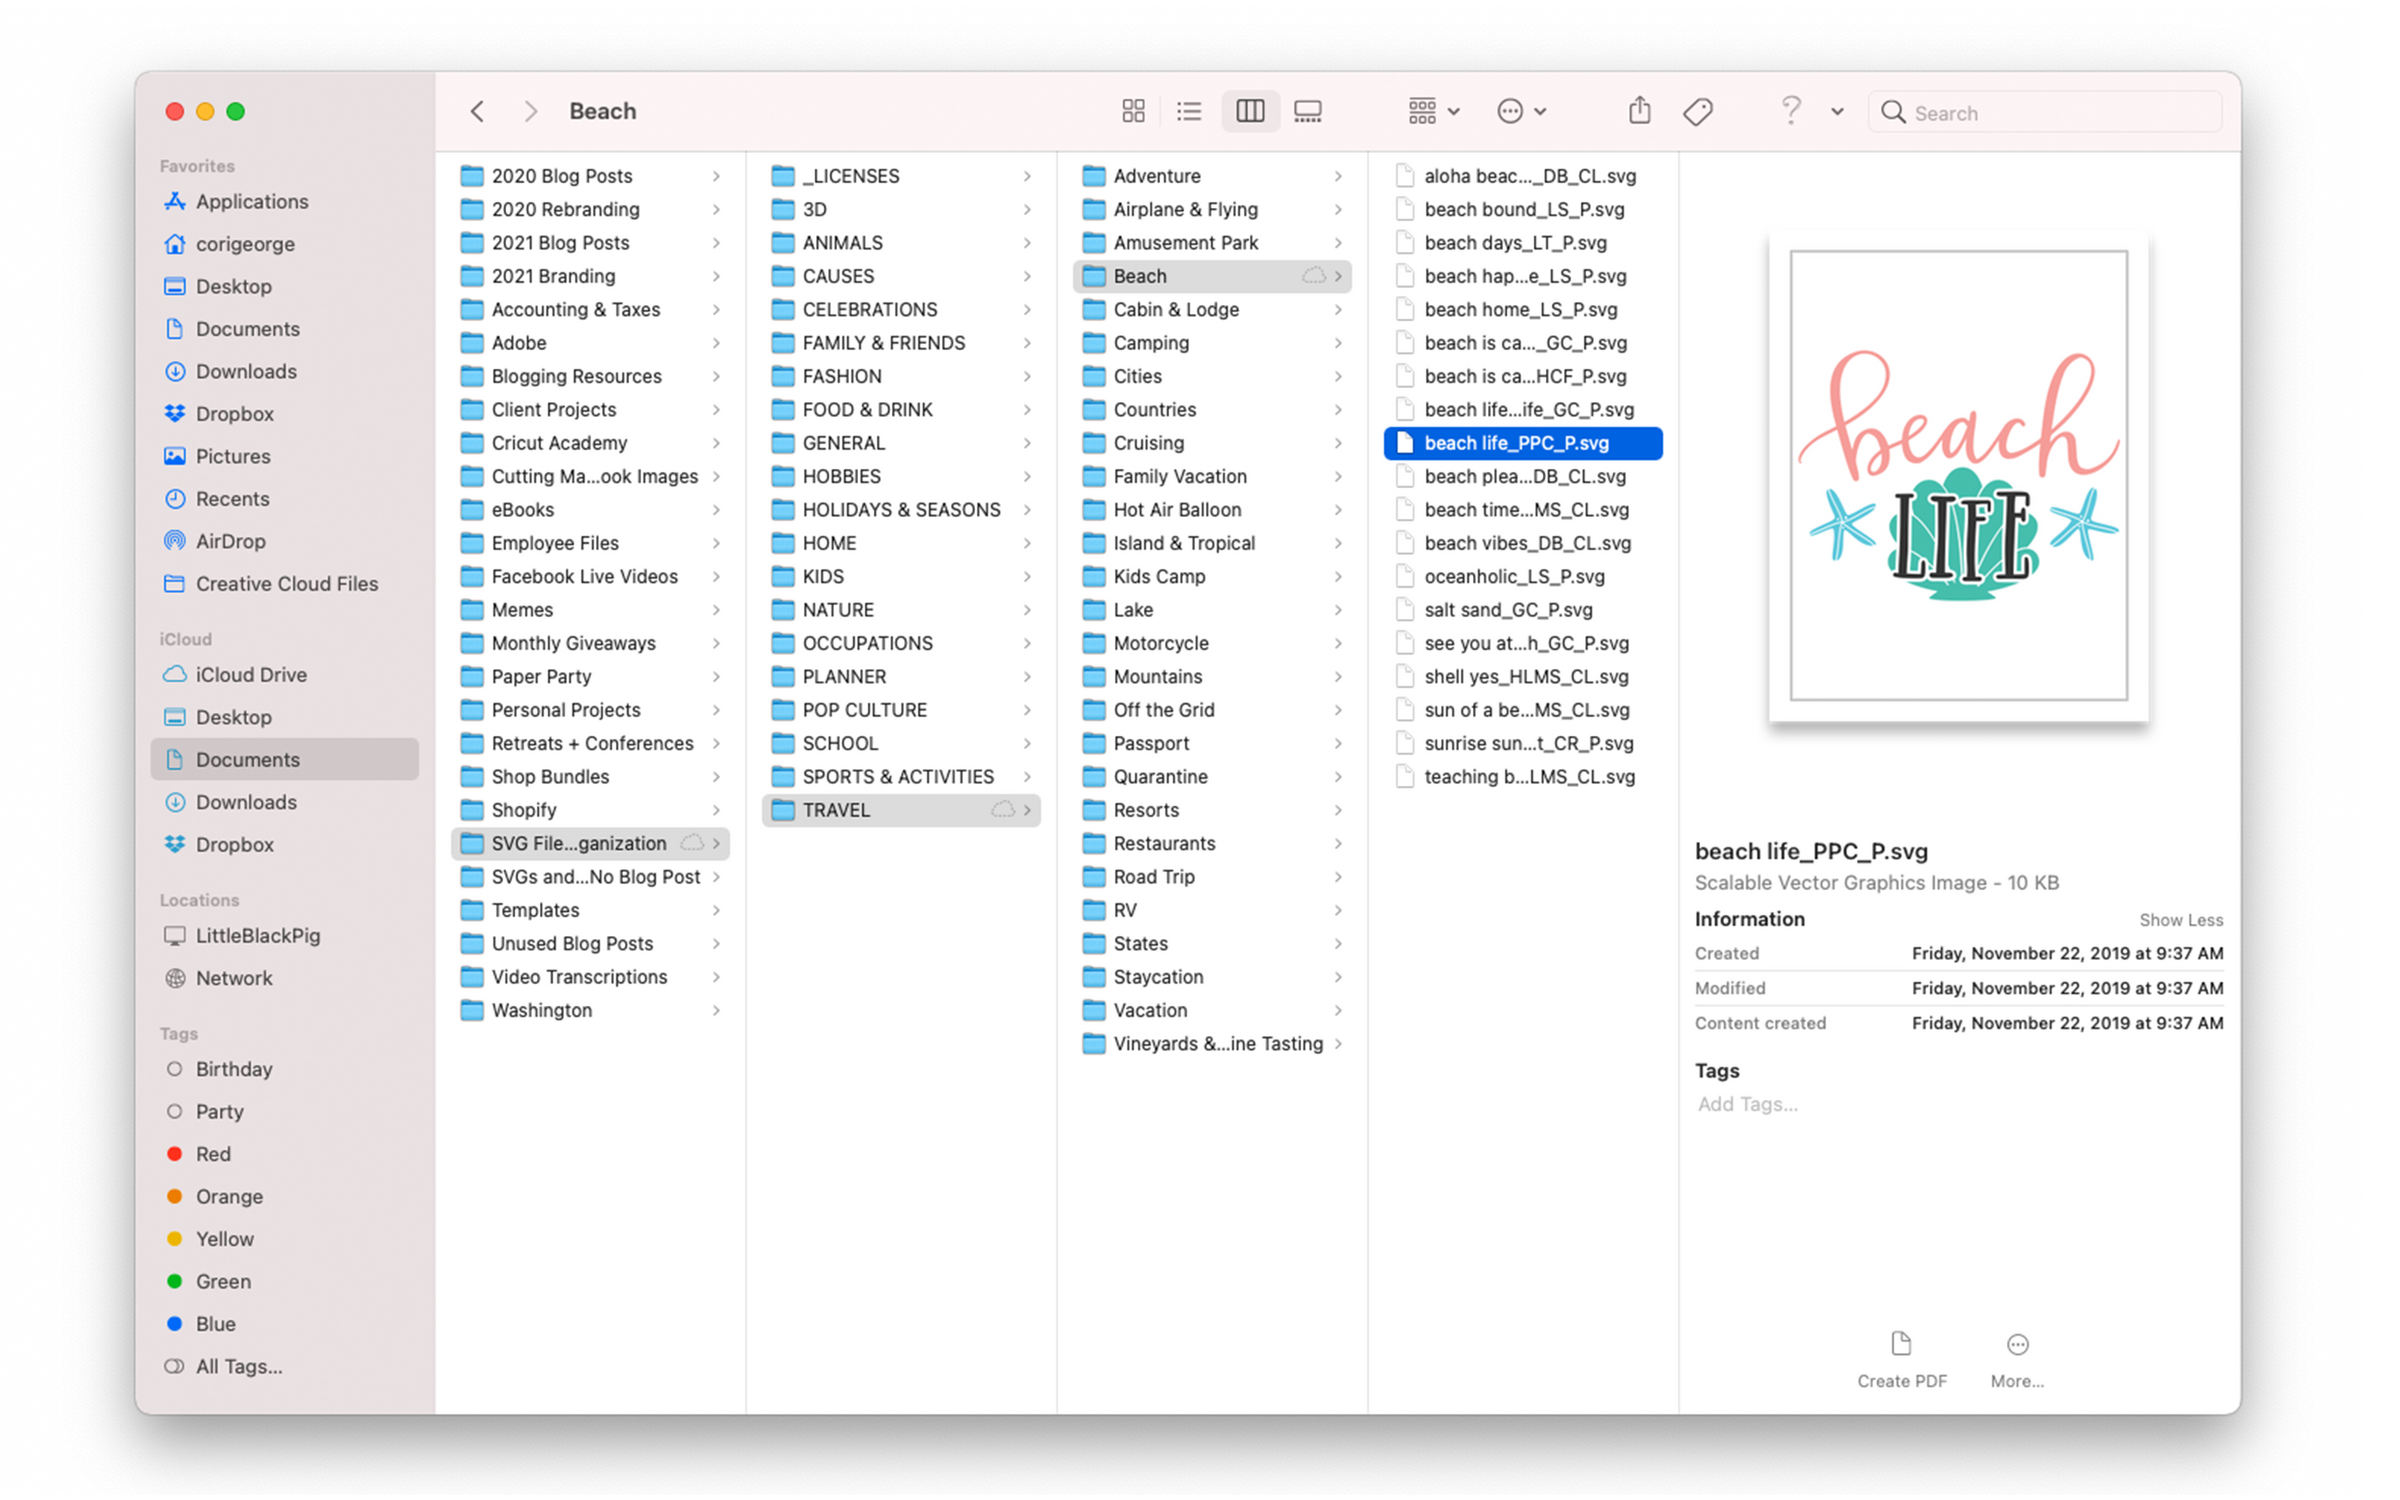The width and height of the screenshot is (2400, 1500).
Task: Click the Help question mark icon
Action: pyautogui.click(x=1790, y=109)
